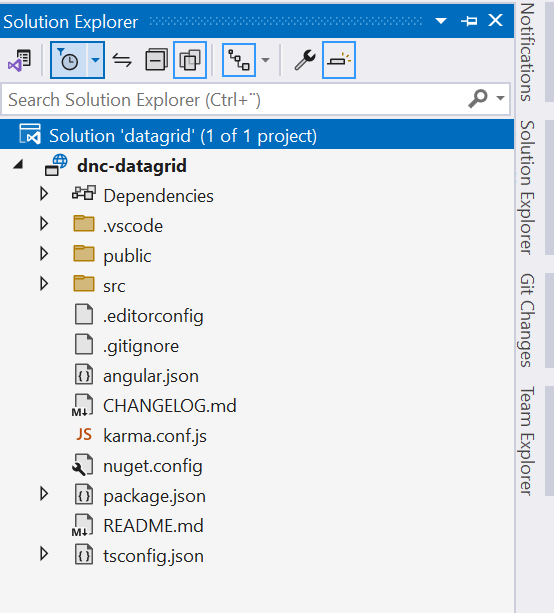
Task: Click the Search Solution Explorer field
Action: click(x=235, y=100)
